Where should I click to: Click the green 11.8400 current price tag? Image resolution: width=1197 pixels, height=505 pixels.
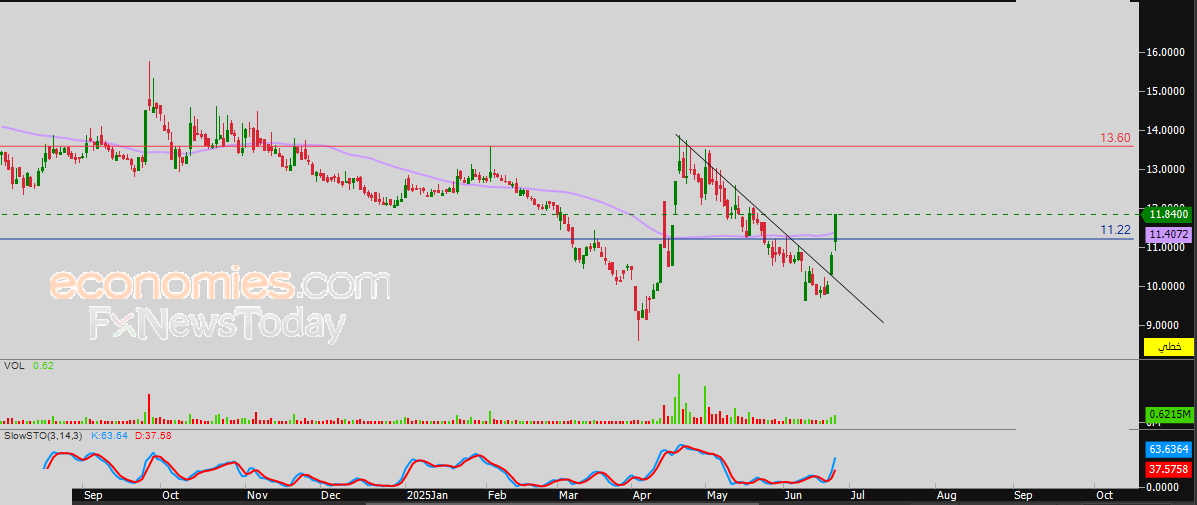click(x=1166, y=215)
